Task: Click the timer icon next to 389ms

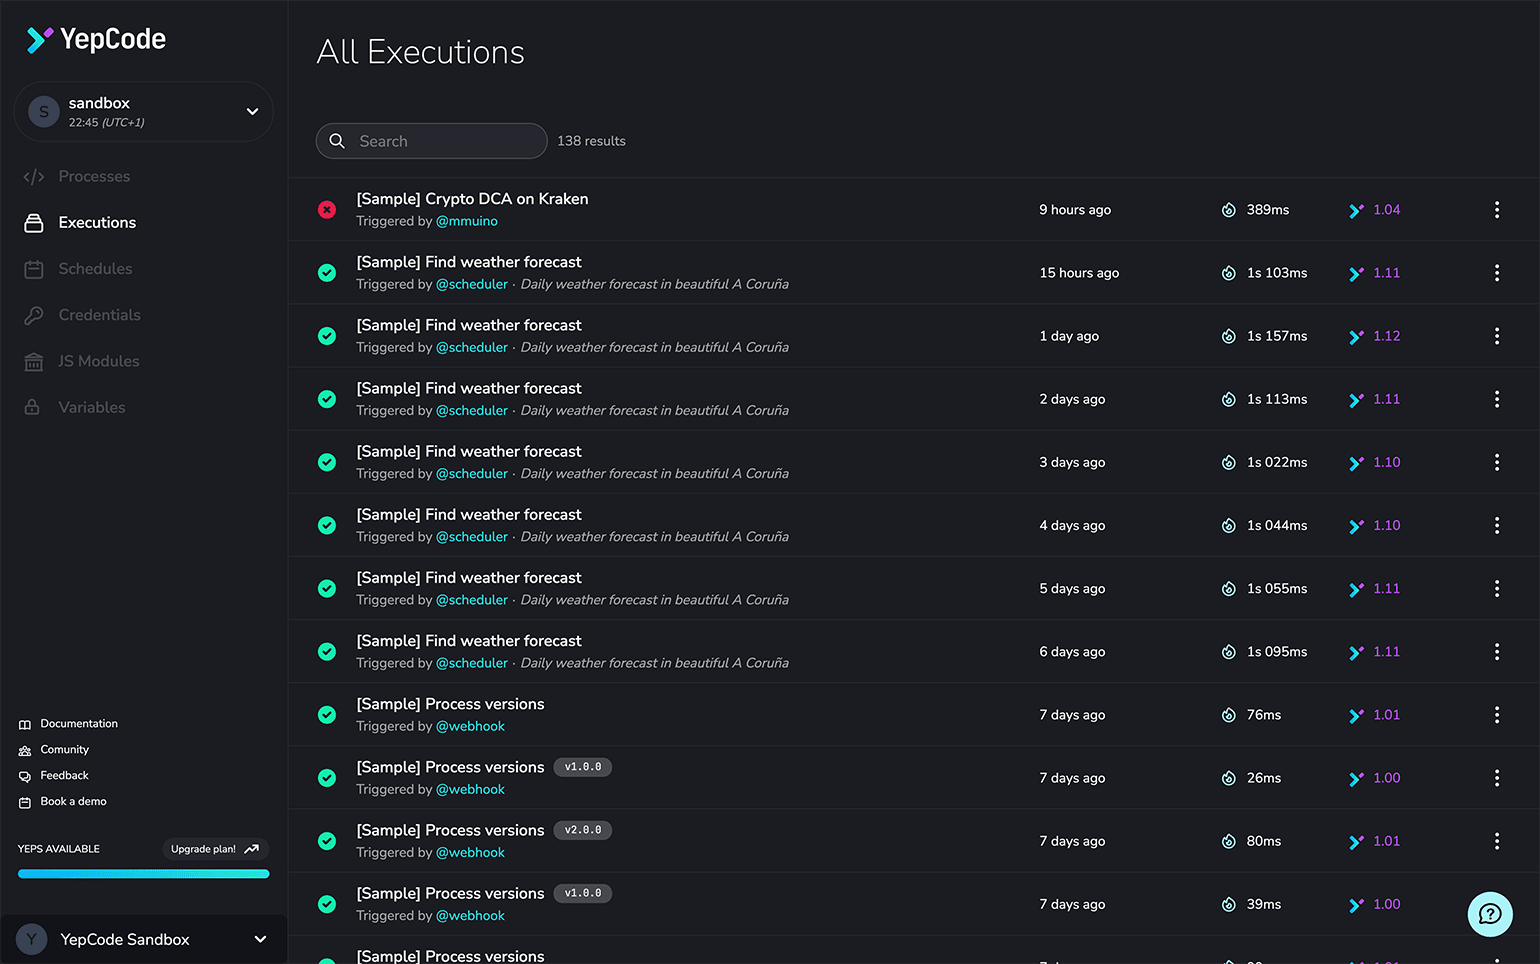Action: coord(1228,210)
